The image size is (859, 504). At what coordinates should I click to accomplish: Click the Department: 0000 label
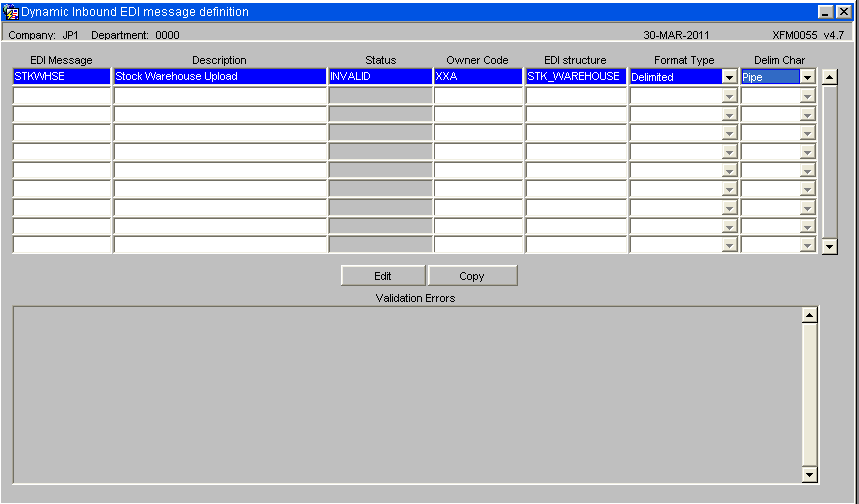coord(135,35)
